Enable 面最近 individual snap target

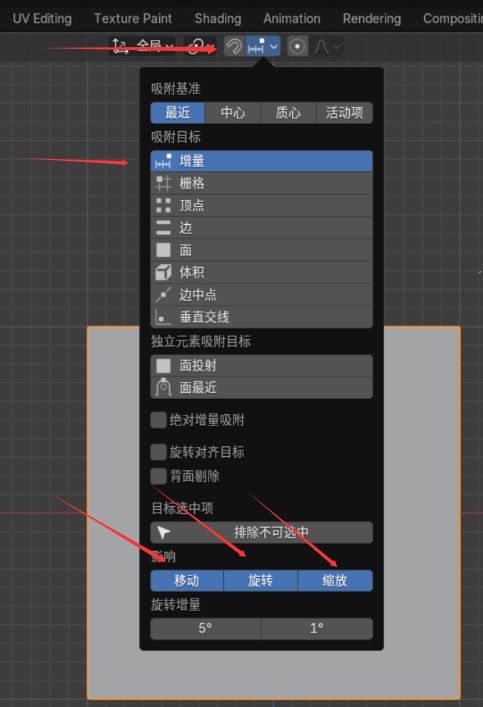click(x=262, y=388)
